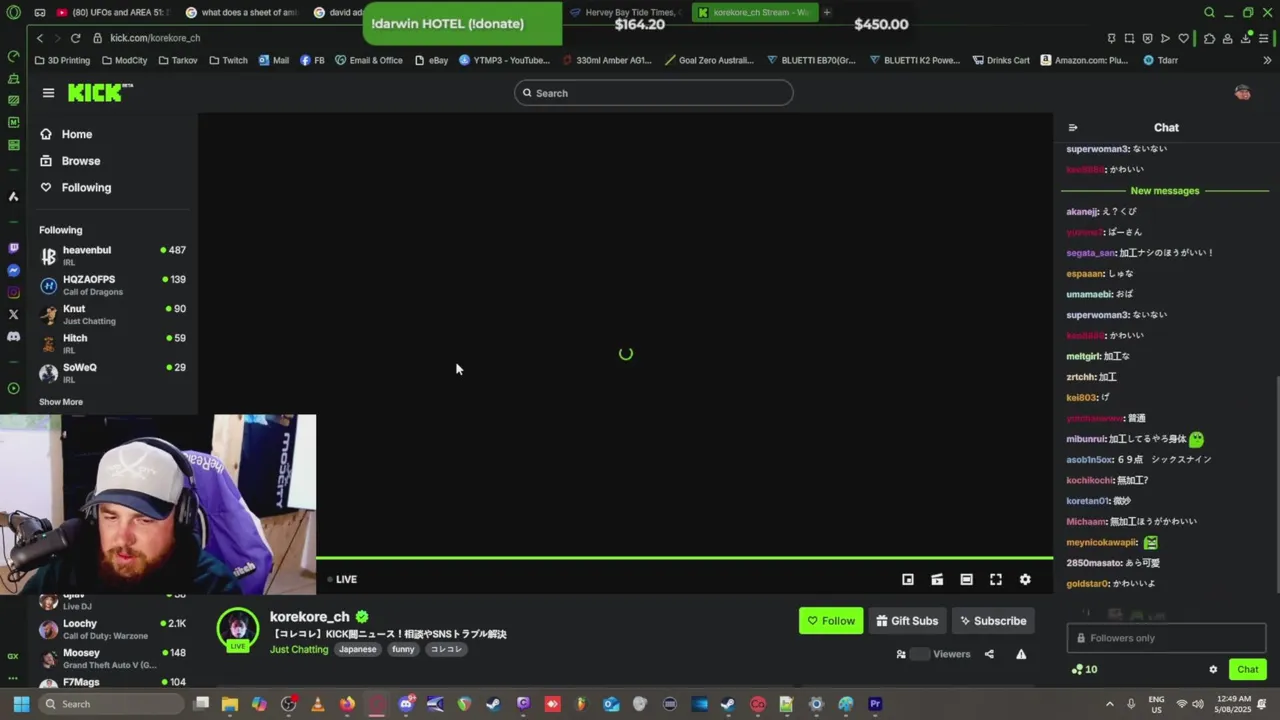Open segata_san user in chat
1280x720 pixels.
(1090, 253)
